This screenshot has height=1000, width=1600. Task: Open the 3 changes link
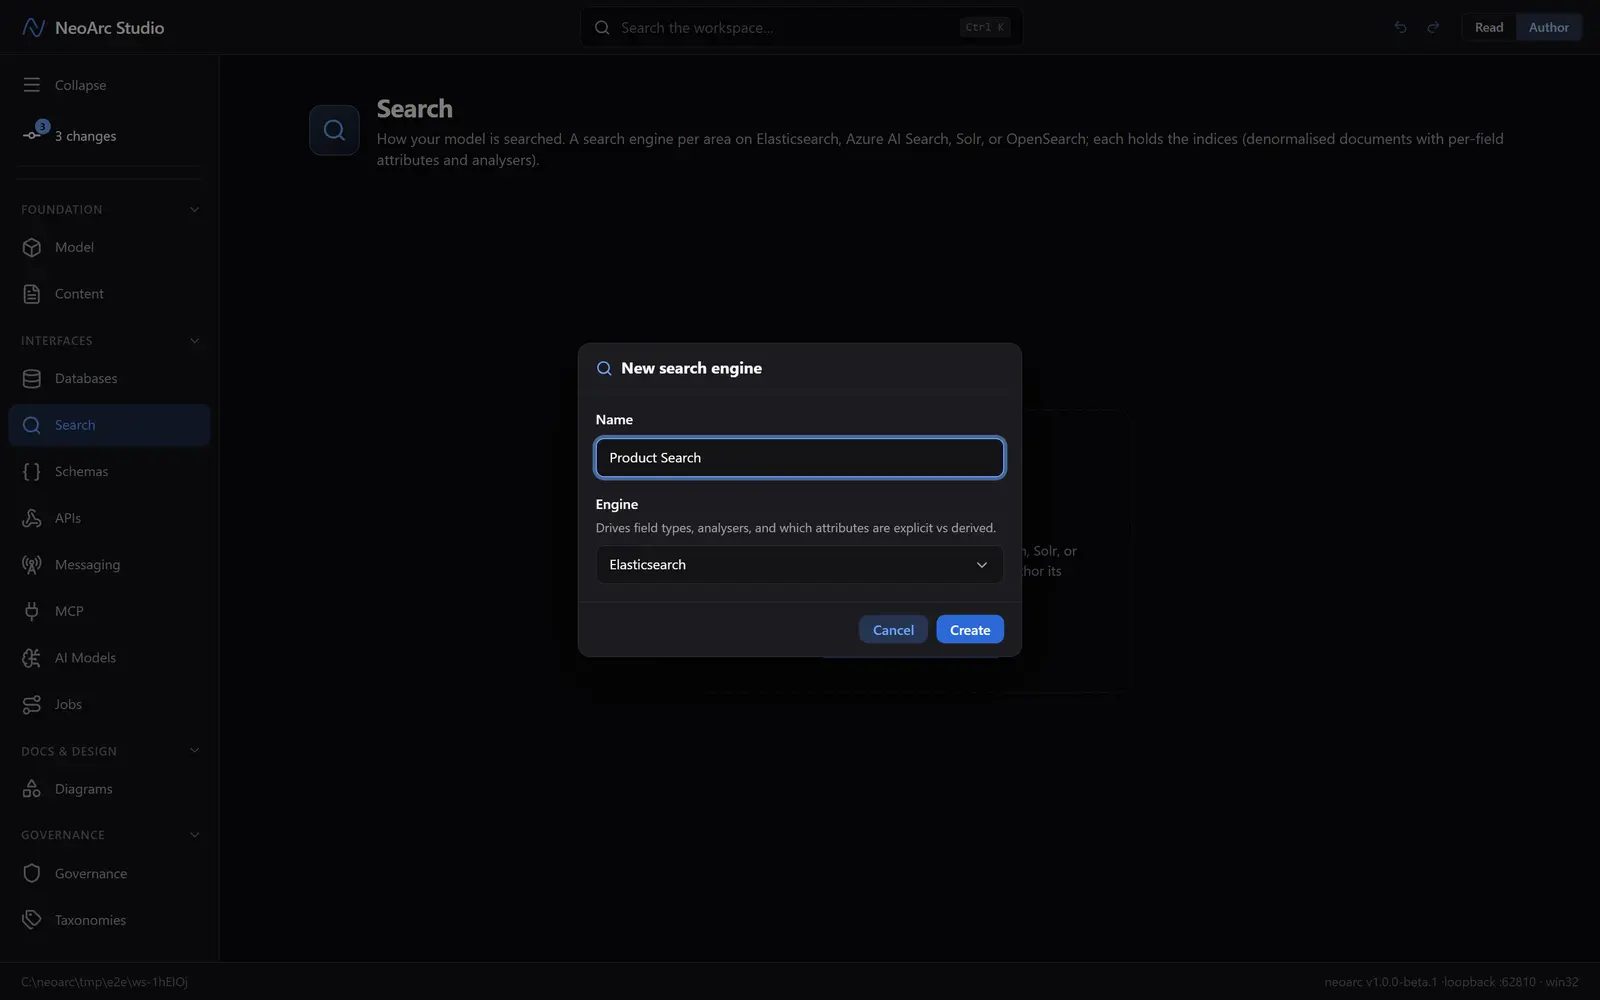[x=85, y=136]
